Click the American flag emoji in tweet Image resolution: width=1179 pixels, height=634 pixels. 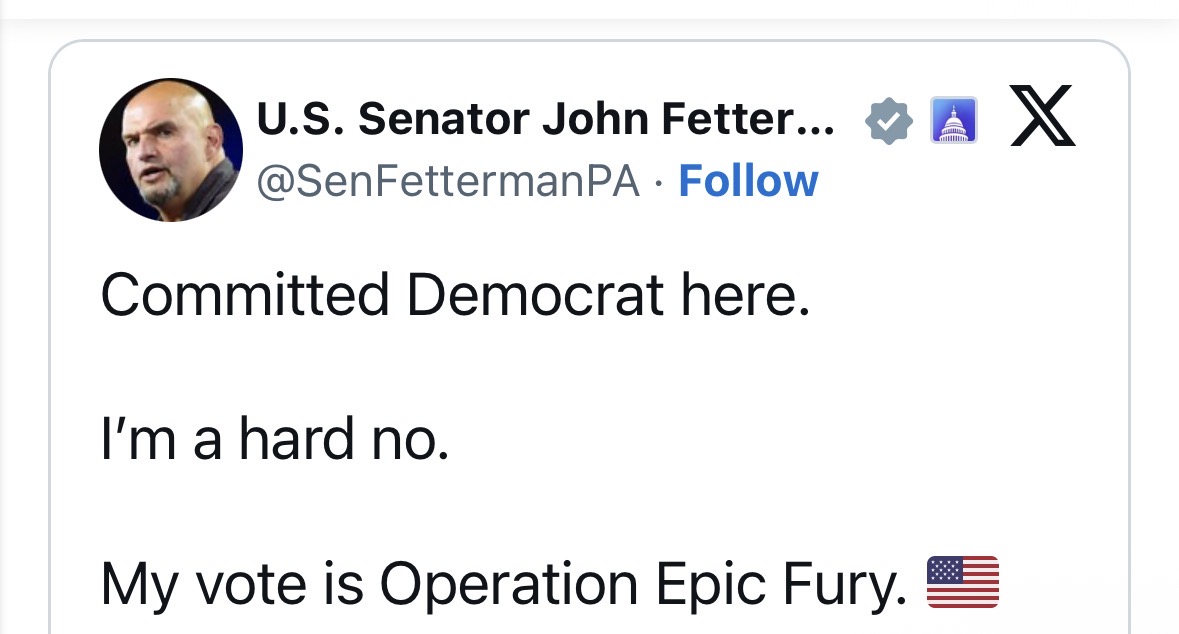point(962,582)
